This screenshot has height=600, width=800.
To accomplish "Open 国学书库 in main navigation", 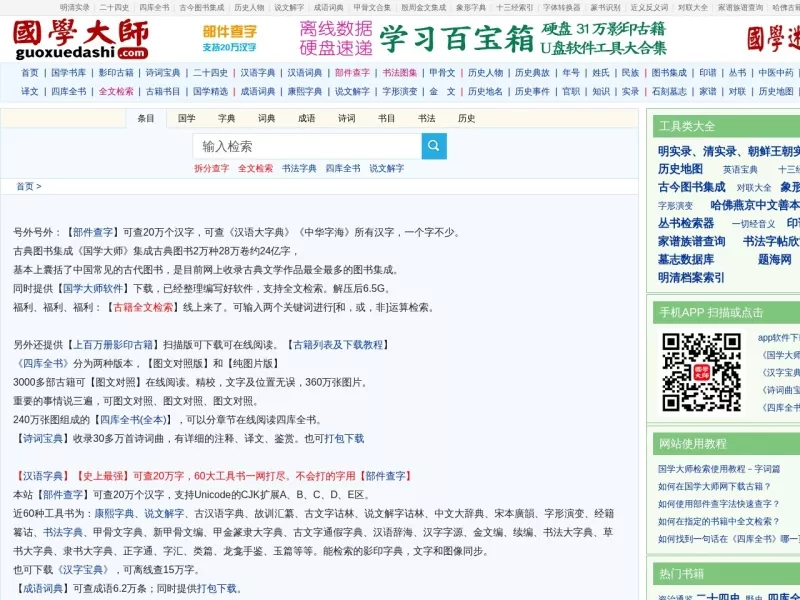I will [68, 73].
